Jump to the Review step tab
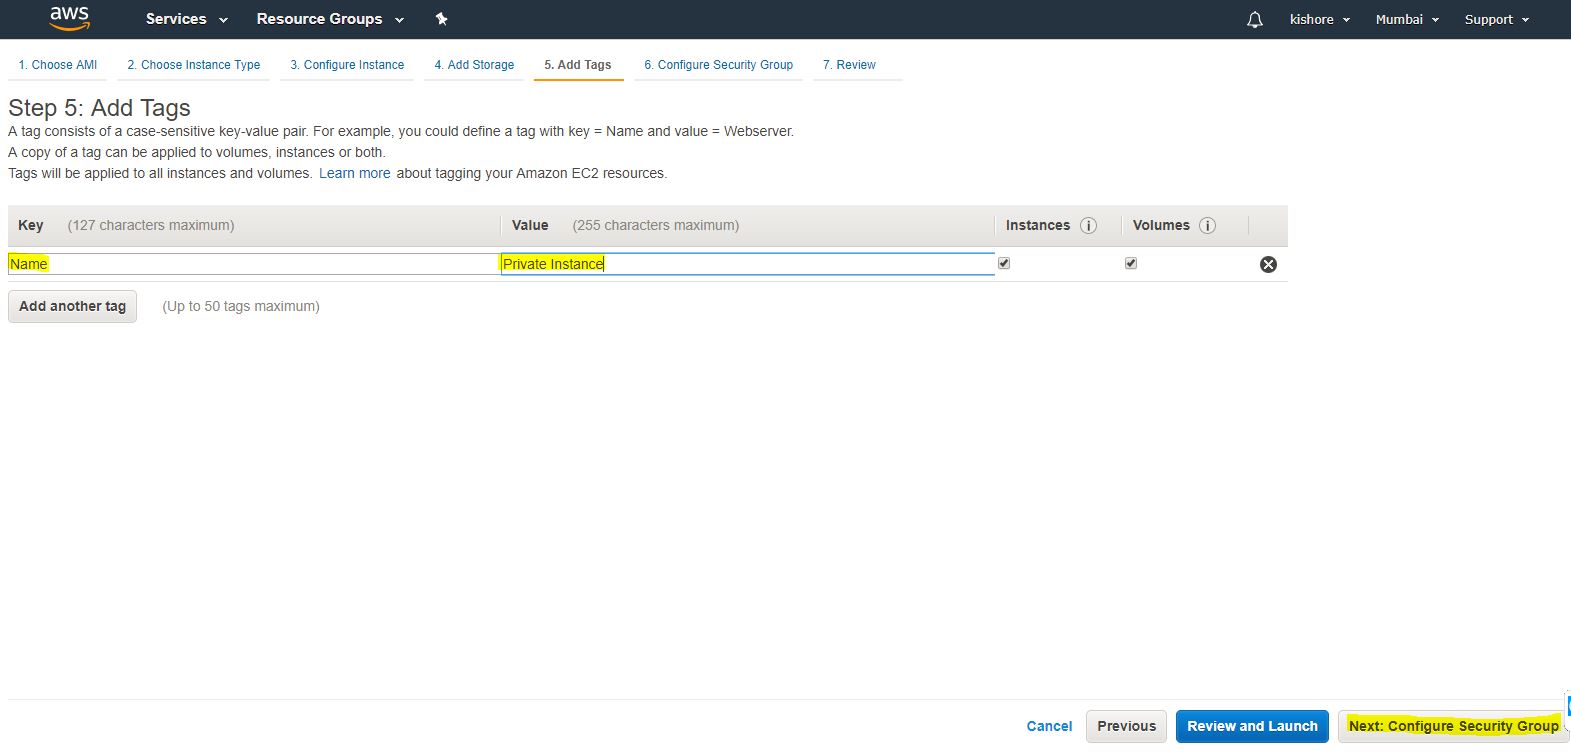 pos(849,65)
